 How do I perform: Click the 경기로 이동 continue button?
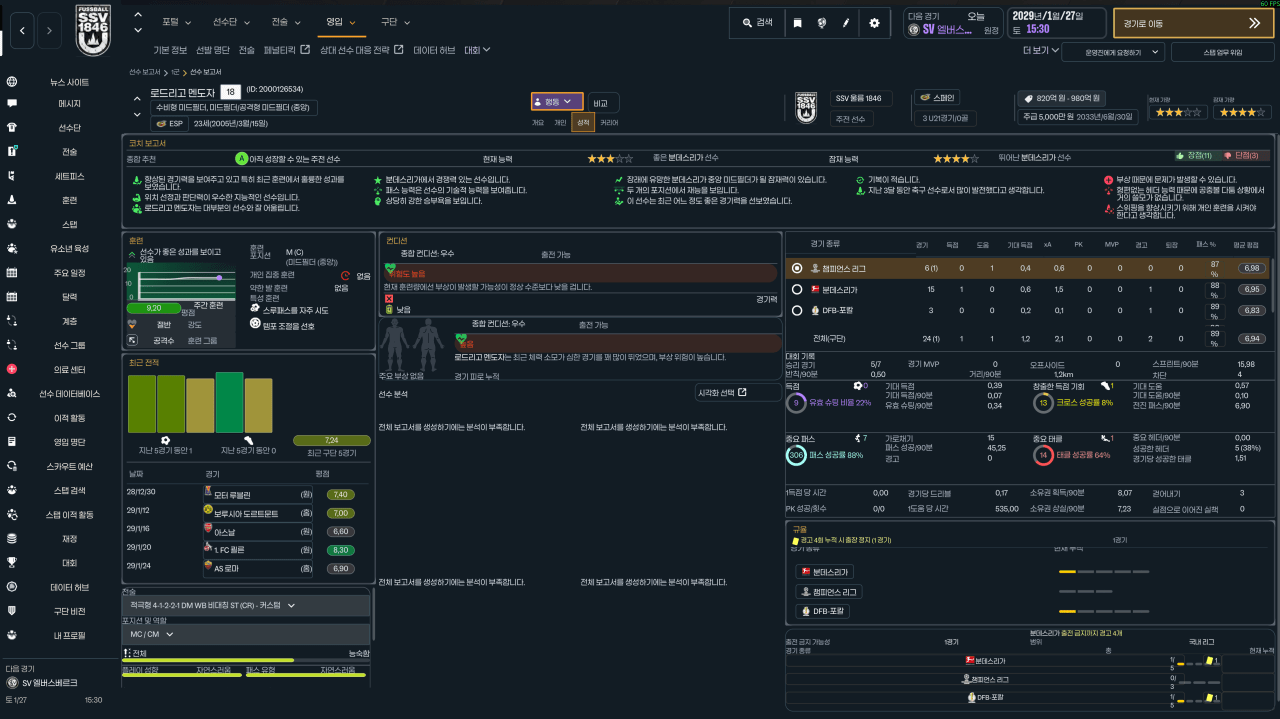click(x=1193, y=23)
